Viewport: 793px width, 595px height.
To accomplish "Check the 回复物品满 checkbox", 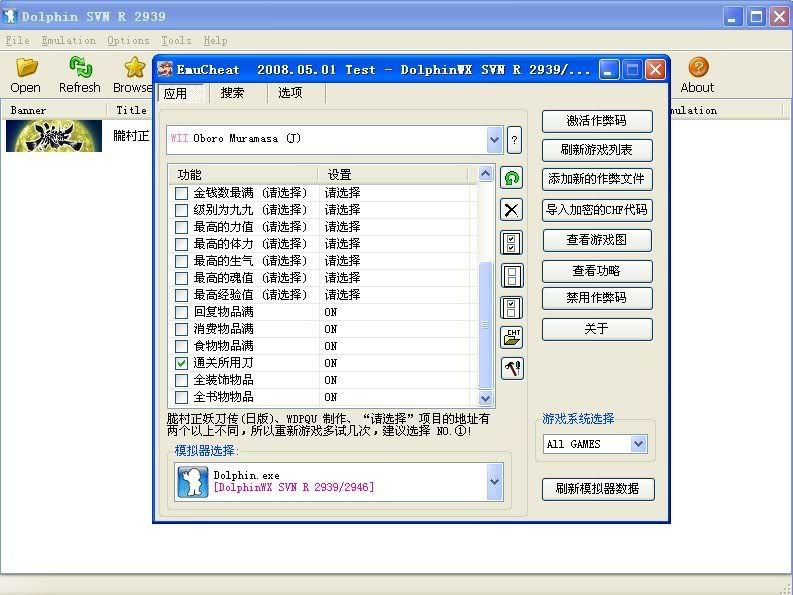I will 181,312.
